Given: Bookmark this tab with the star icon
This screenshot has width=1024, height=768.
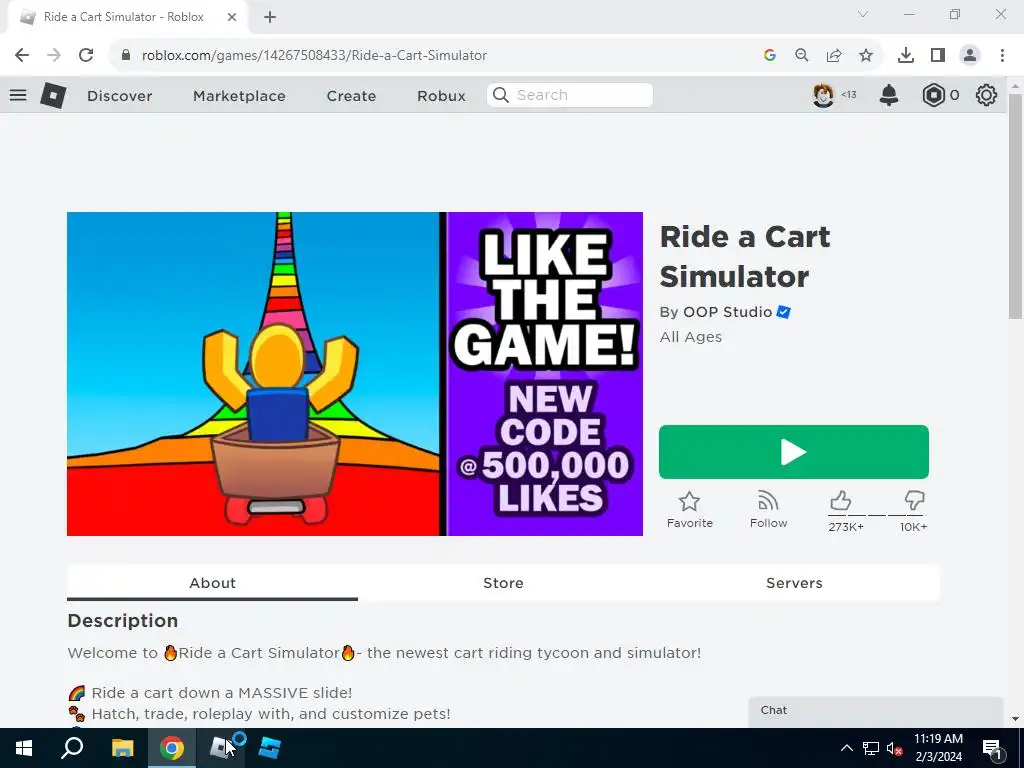Looking at the screenshot, I should click(x=866, y=56).
